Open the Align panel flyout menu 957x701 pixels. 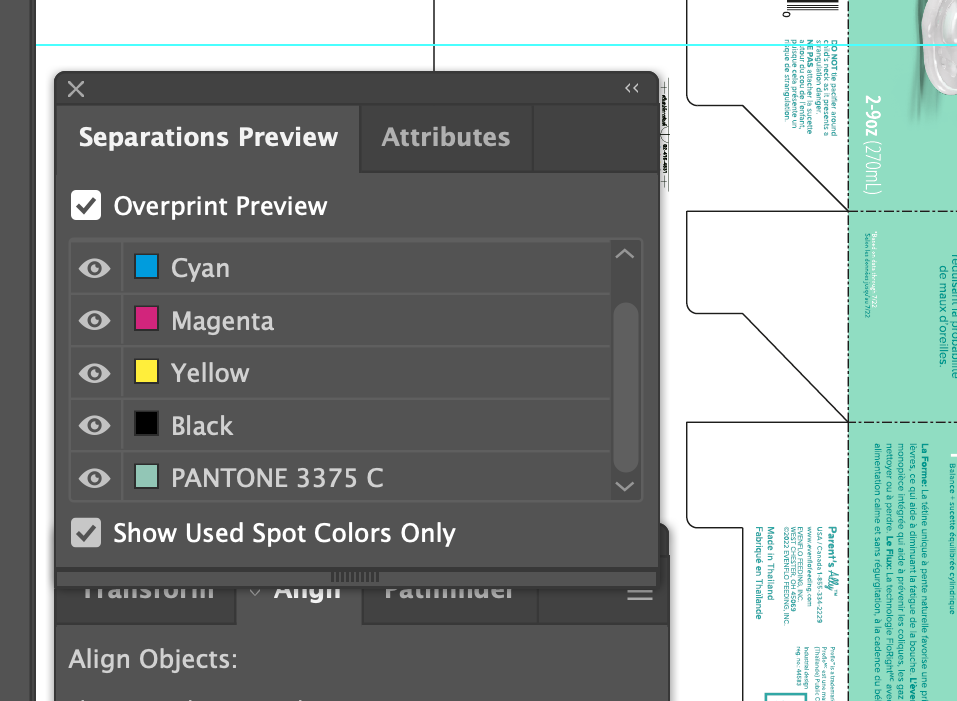pos(638,592)
